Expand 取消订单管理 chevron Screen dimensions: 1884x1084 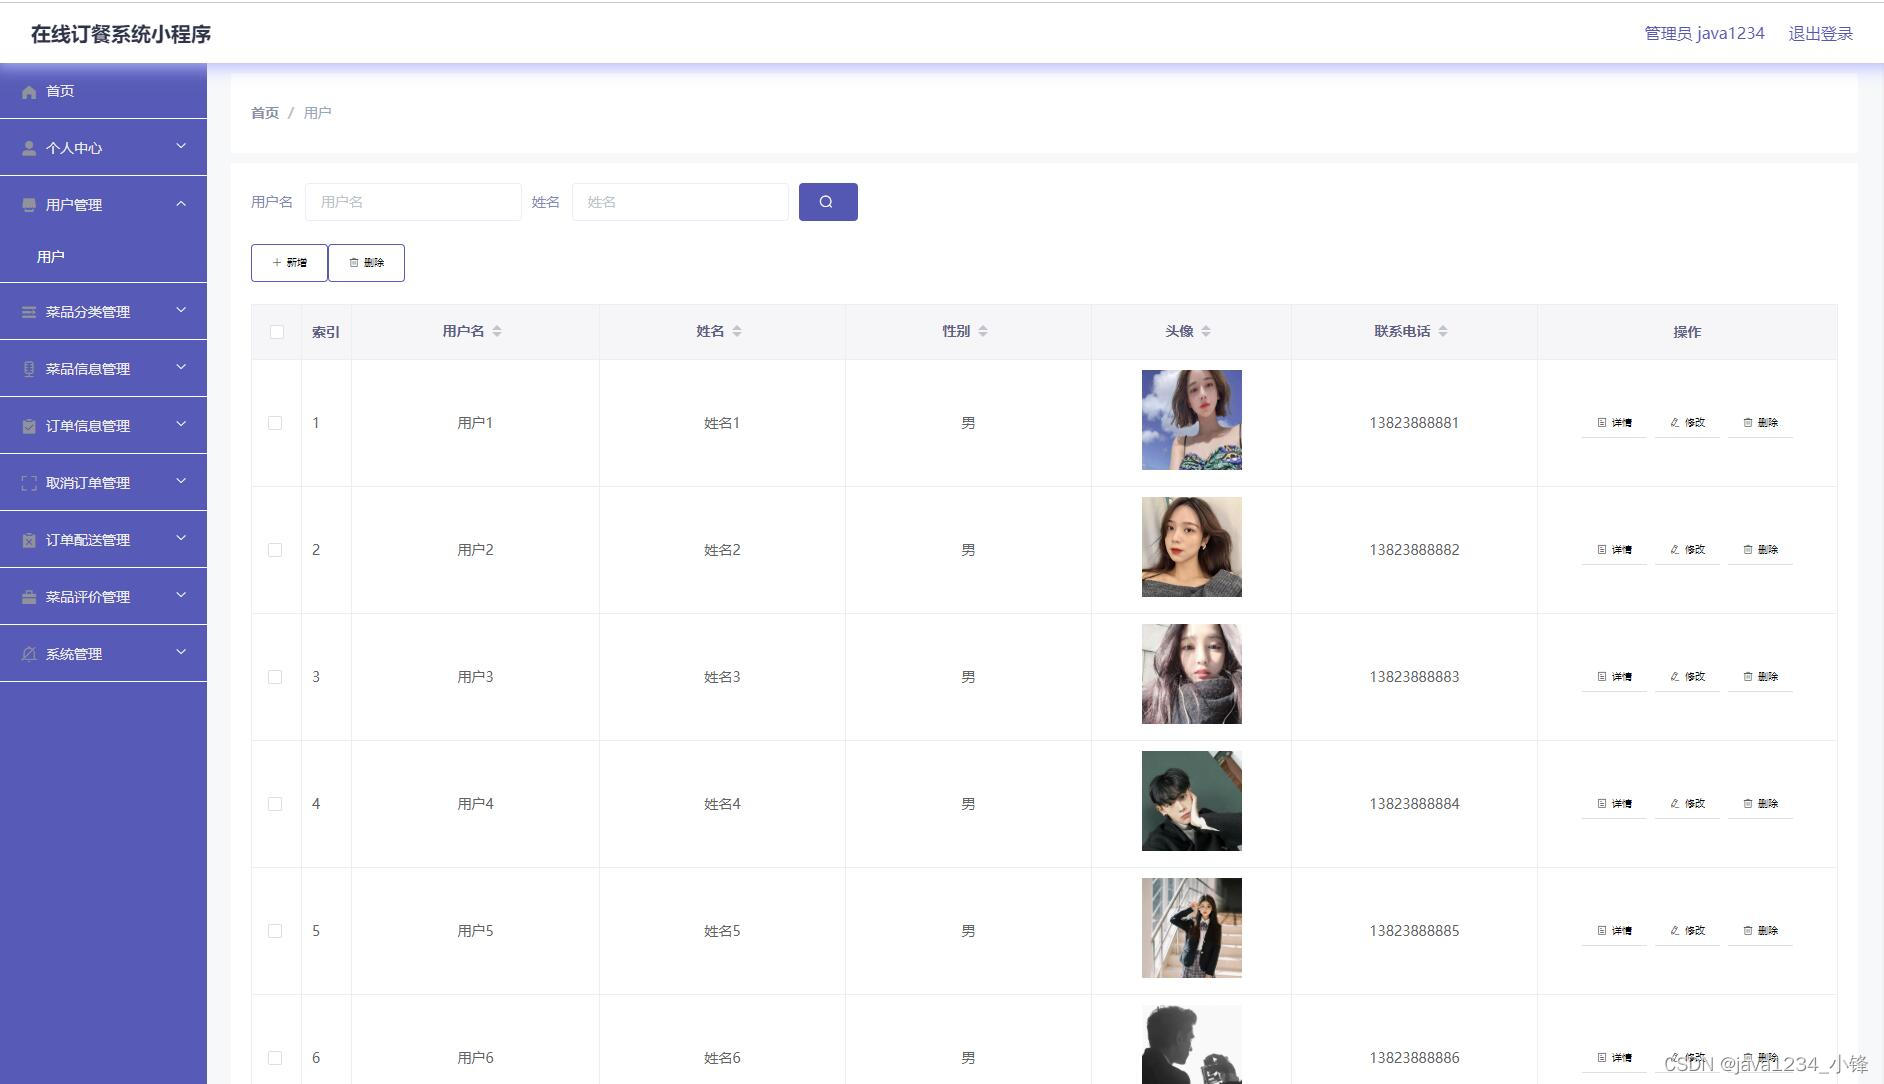coord(181,481)
